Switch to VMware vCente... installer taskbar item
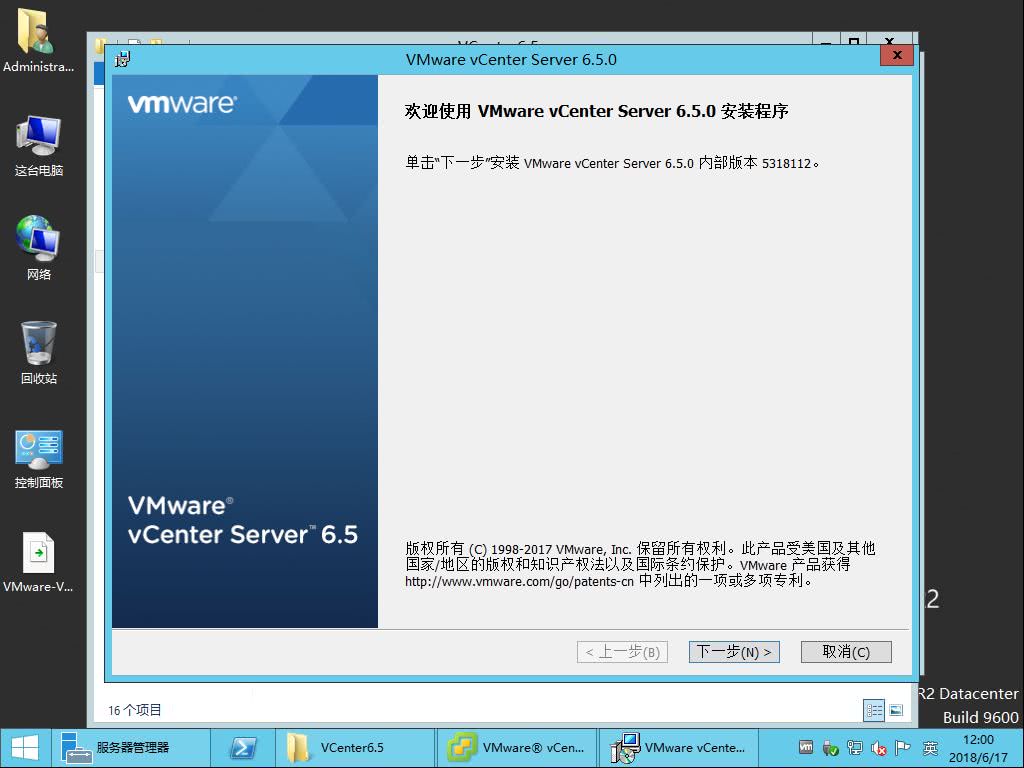1024x768 pixels. pos(678,748)
